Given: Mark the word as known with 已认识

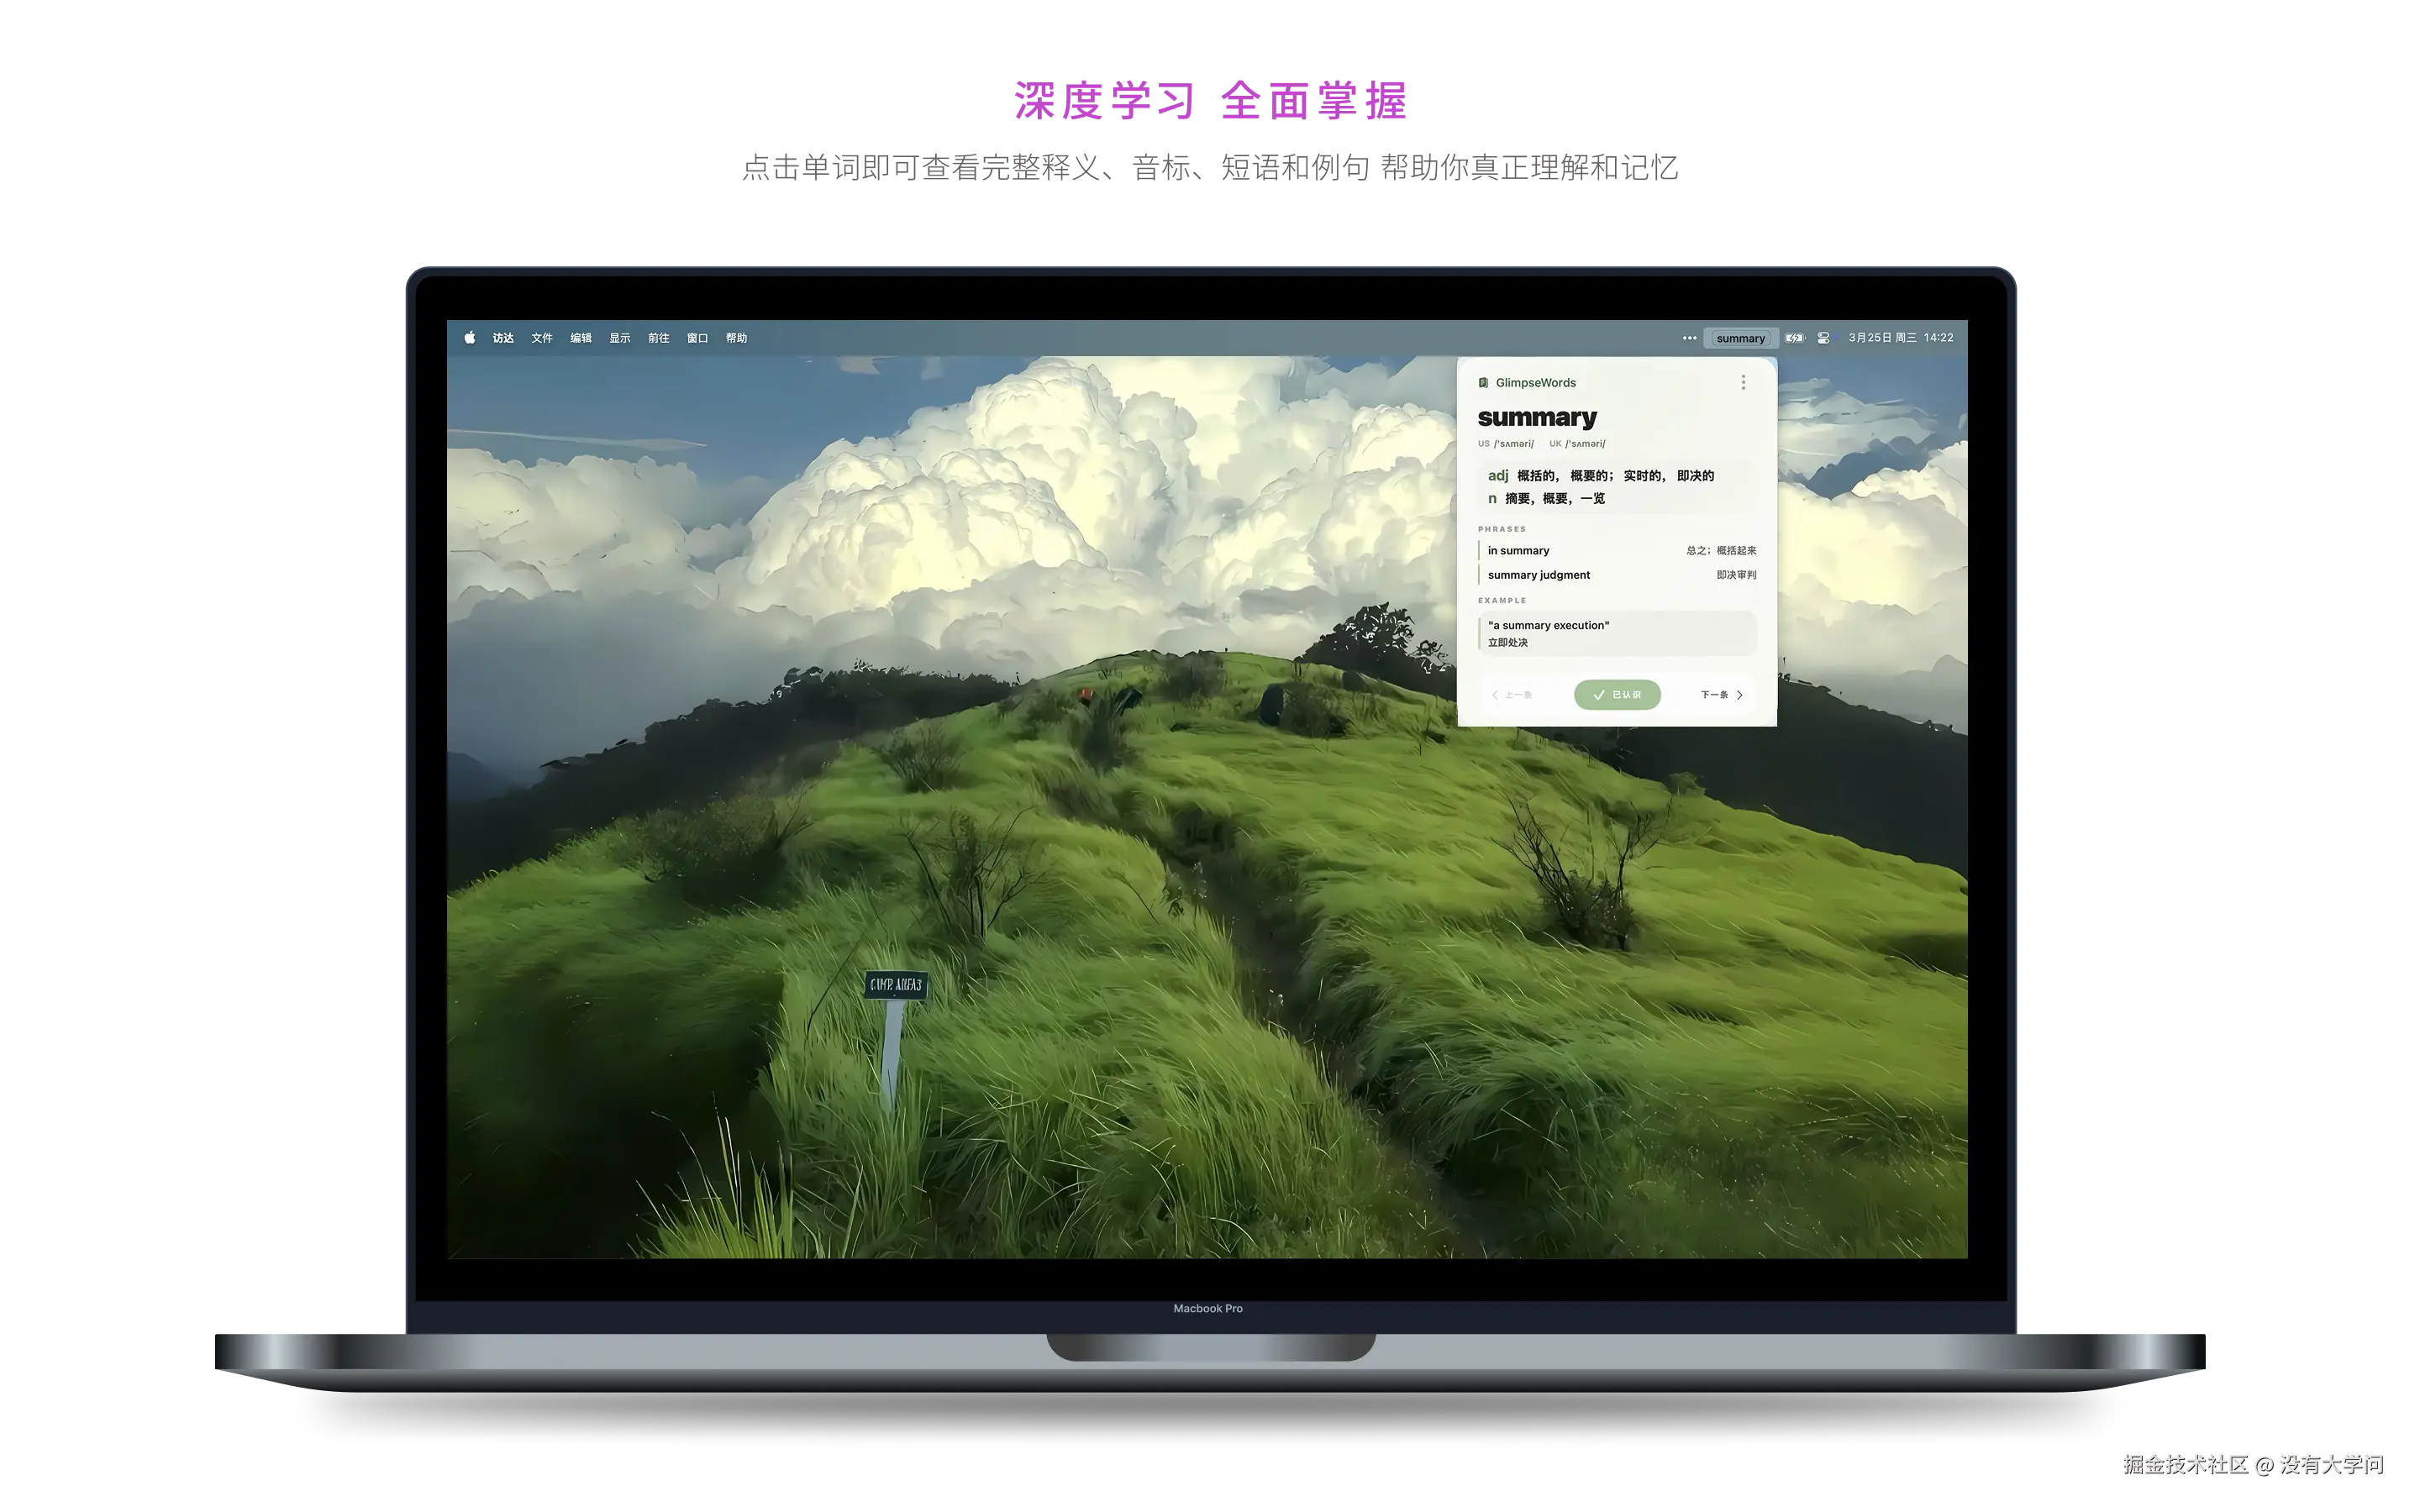Looking at the screenshot, I should (x=1617, y=695).
